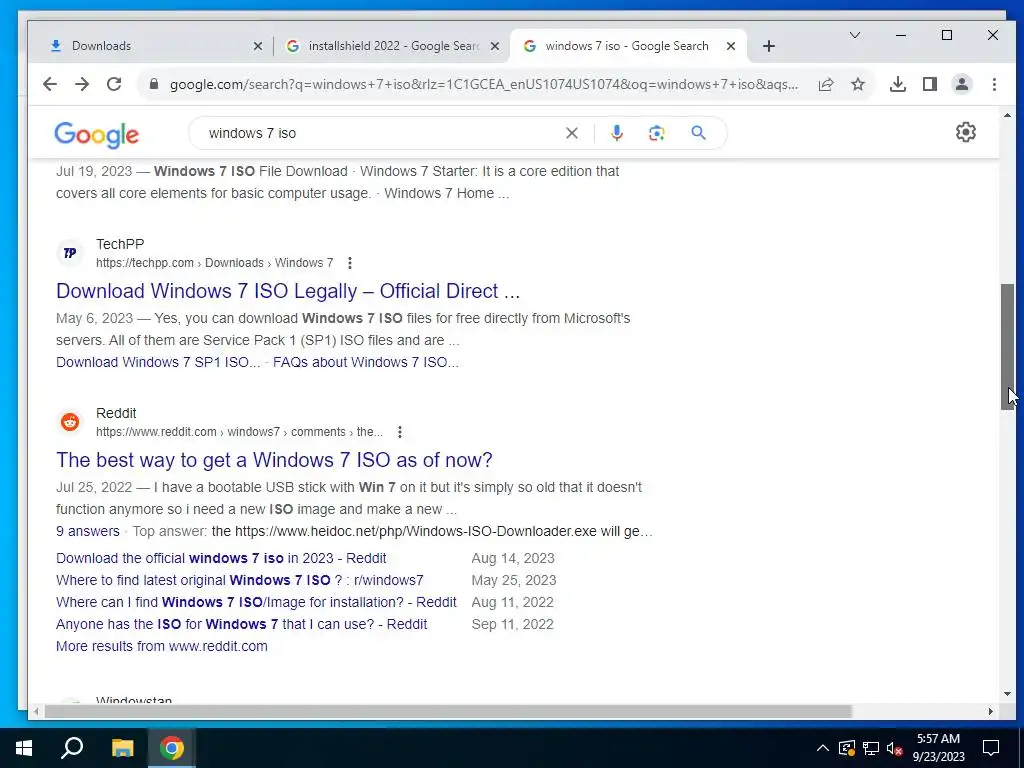Open the Windows Start menu
This screenshot has height=768, width=1024.
[x=24, y=748]
